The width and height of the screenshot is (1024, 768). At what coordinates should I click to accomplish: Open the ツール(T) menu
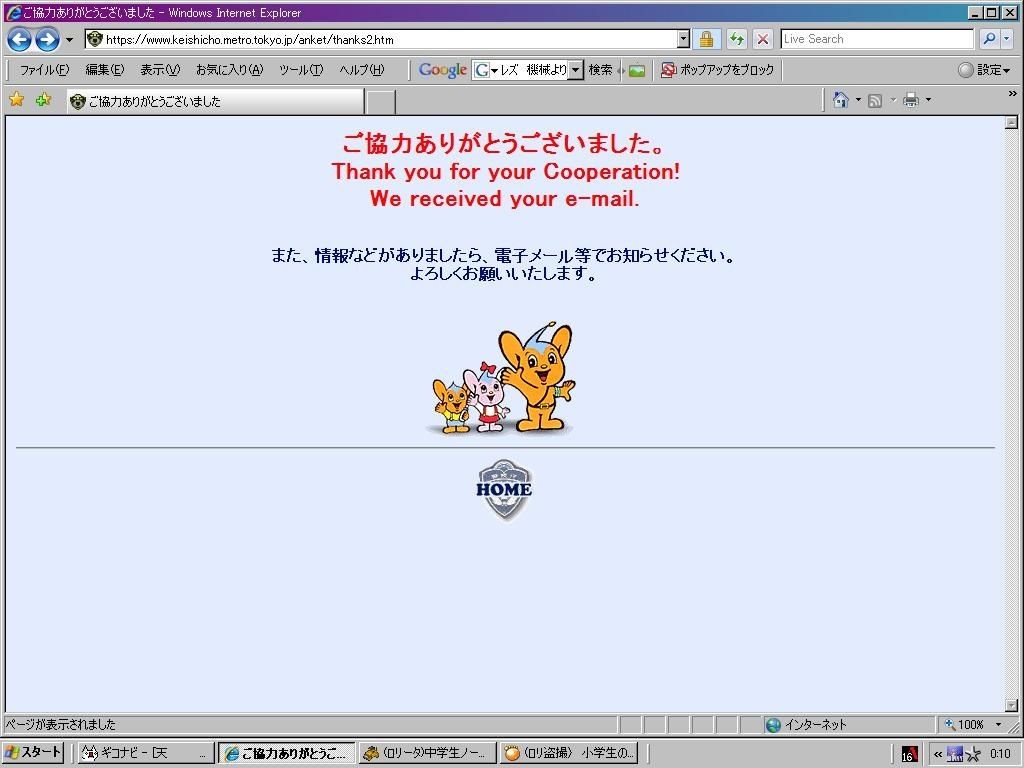[301, 70]
